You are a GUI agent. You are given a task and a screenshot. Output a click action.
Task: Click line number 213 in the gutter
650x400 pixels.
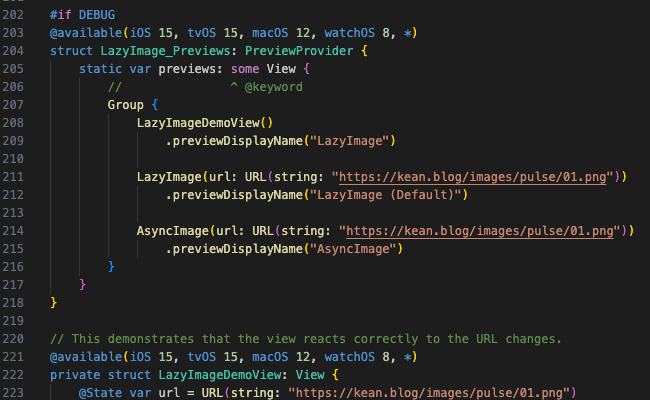(x=13, y=213)
